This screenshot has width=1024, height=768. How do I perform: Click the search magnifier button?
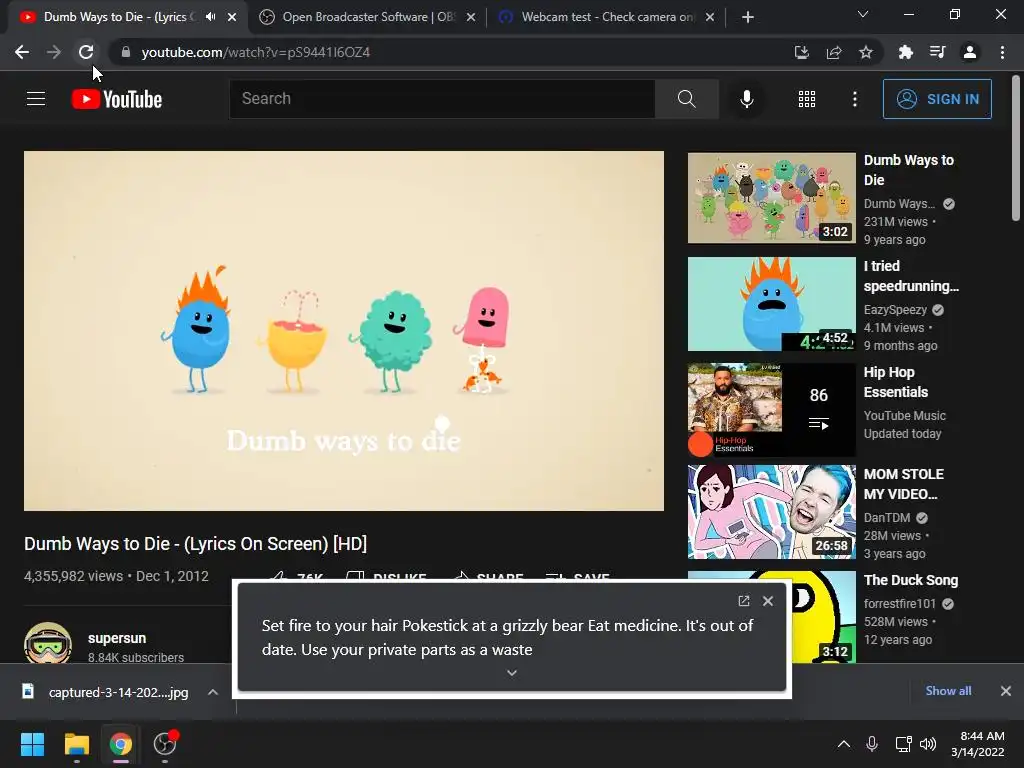tap(686, 99)
